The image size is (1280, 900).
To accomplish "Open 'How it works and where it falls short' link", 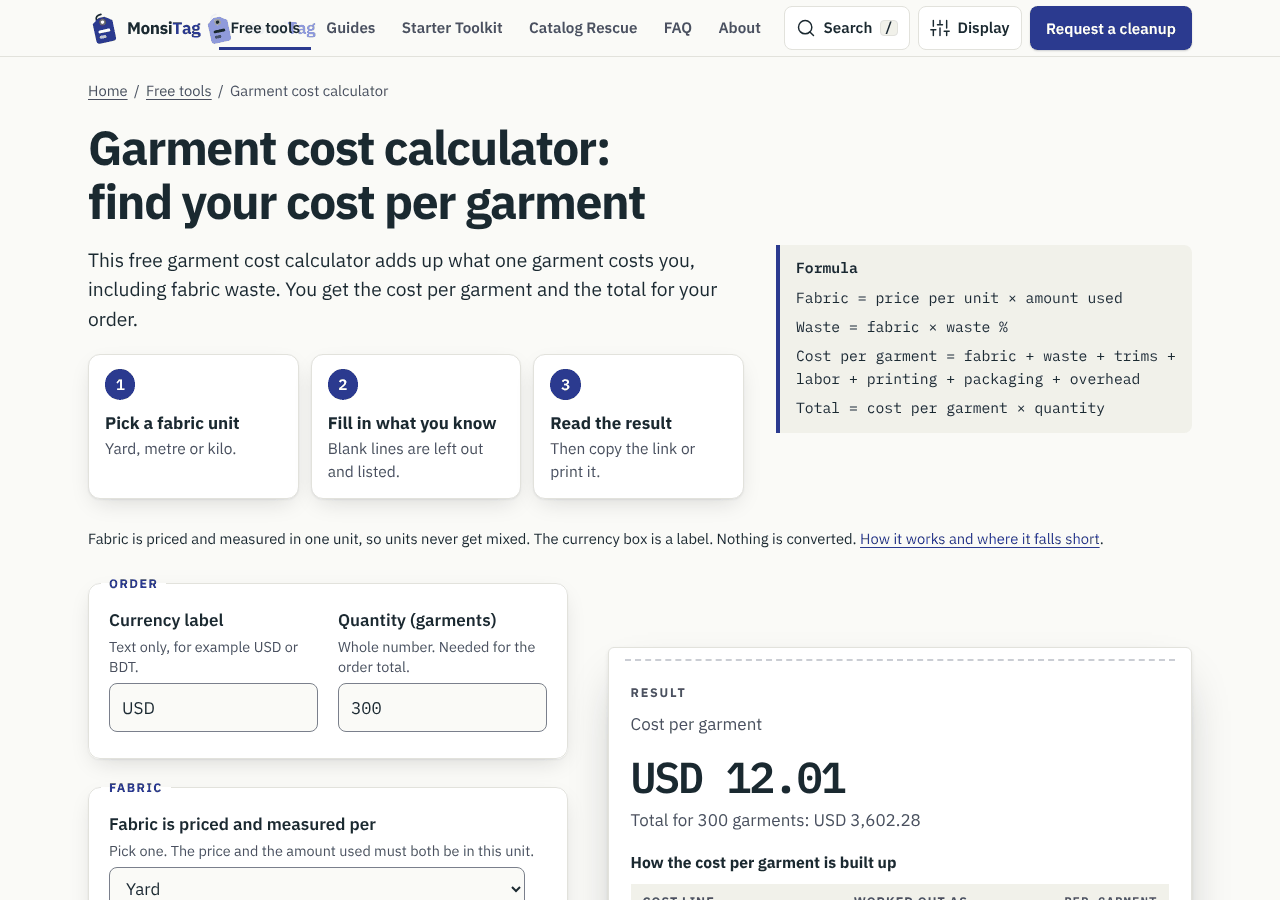I will pyautogui.click(x=980, y=539).
